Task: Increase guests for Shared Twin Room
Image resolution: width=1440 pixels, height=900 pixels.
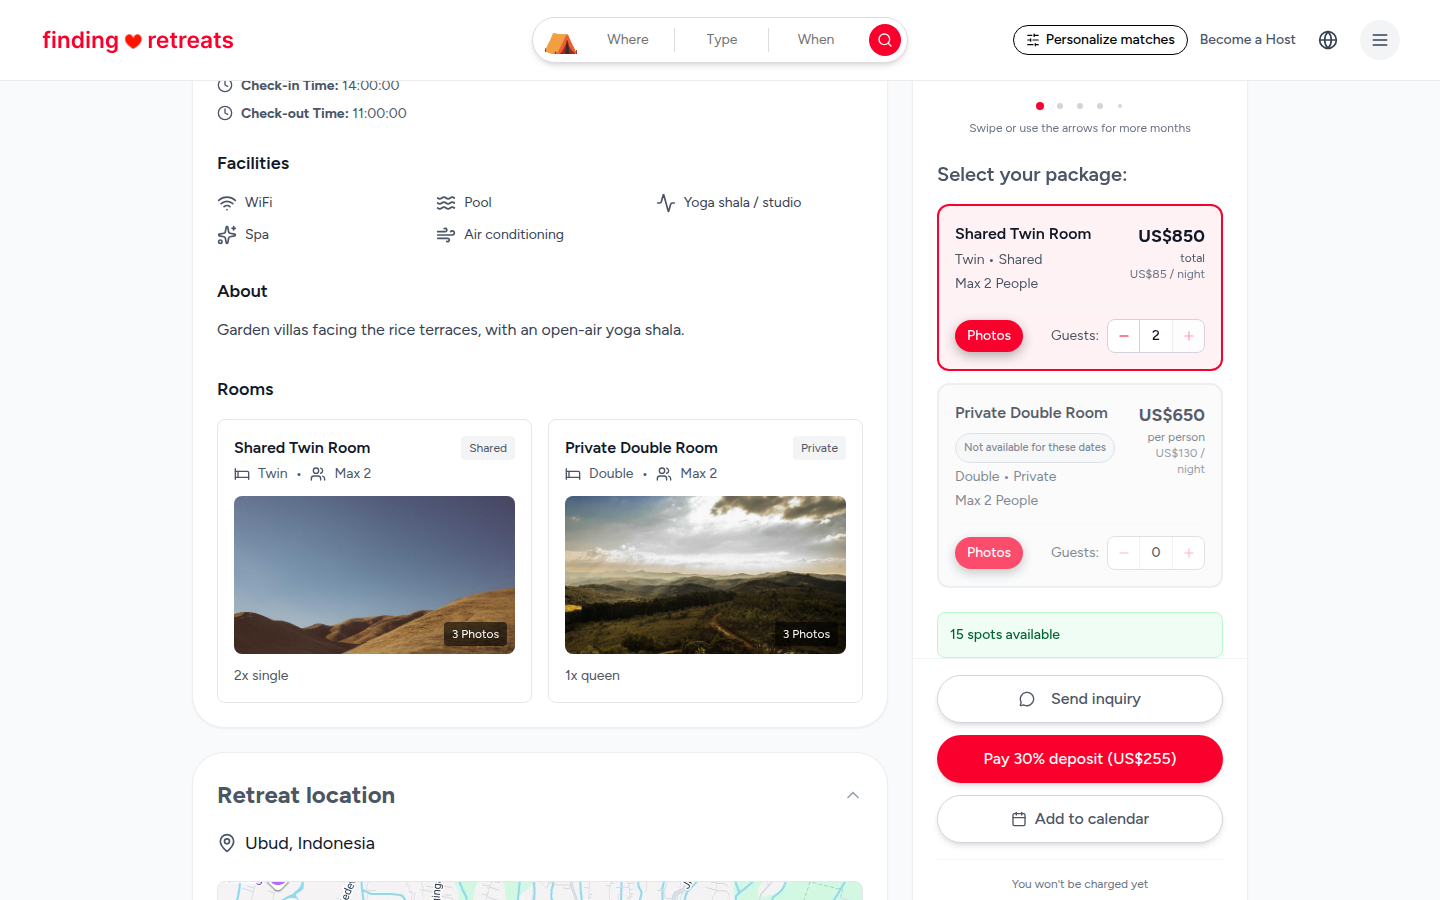Action: (x=1189, y=336)
